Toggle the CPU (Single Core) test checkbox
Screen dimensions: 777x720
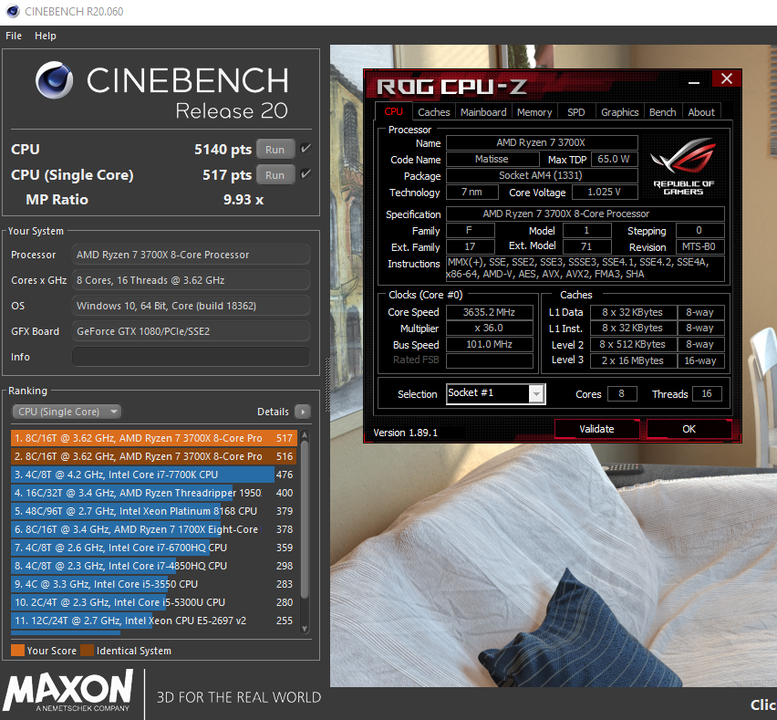306,173
